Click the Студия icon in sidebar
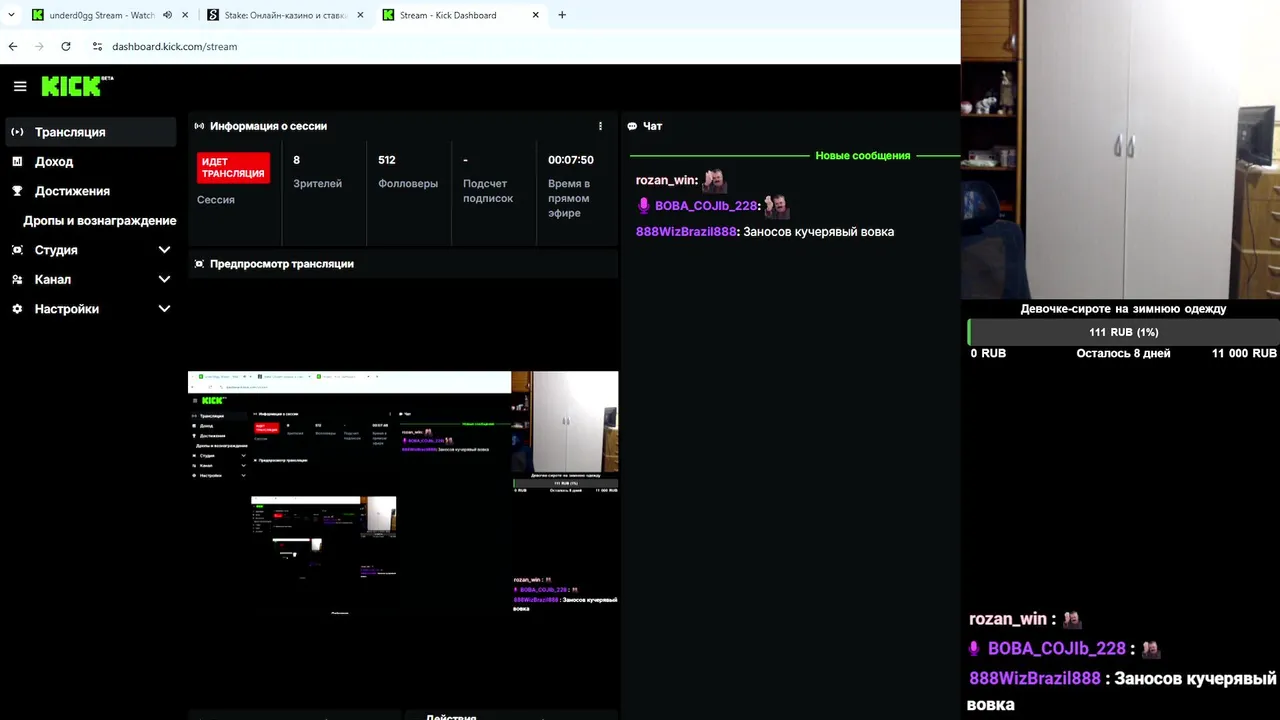The width and height of the screenshot is (1280, 720). pyautogui.click(x=17, y=250)
